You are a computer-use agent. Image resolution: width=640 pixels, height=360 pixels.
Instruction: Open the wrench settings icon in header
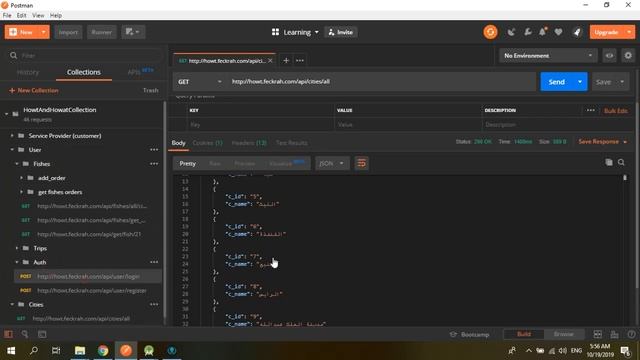click(527, 32)
